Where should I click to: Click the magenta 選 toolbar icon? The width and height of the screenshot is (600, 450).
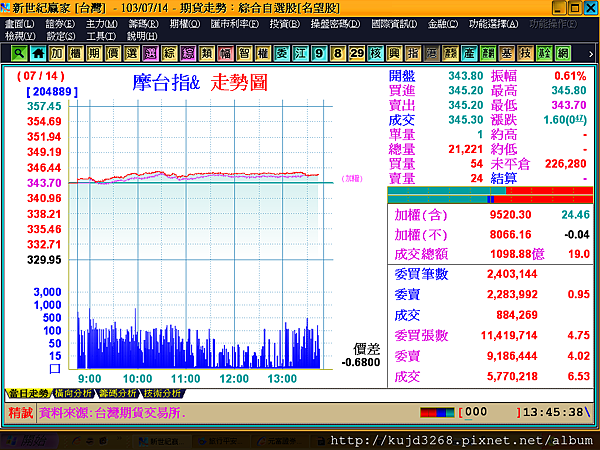[150, 53]
